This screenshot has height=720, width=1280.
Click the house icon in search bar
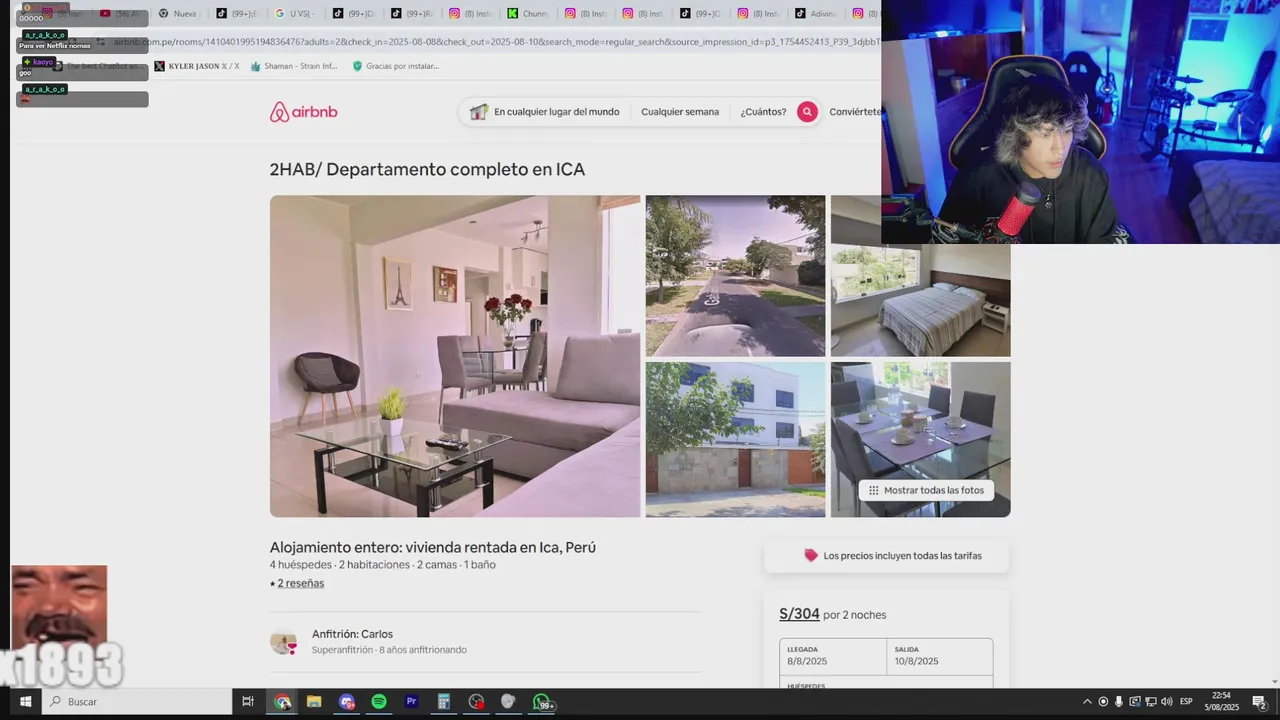pos(479,112)
